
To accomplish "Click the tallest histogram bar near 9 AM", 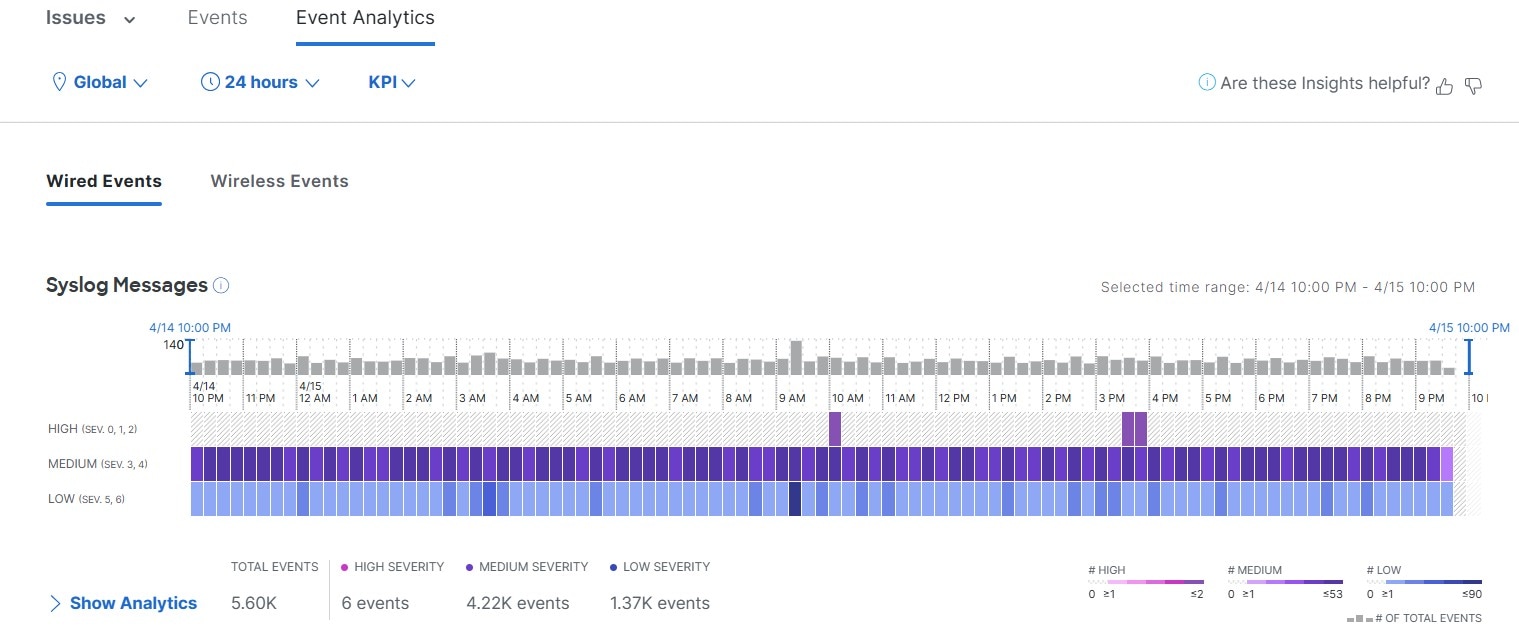I will tap(796, 358).
